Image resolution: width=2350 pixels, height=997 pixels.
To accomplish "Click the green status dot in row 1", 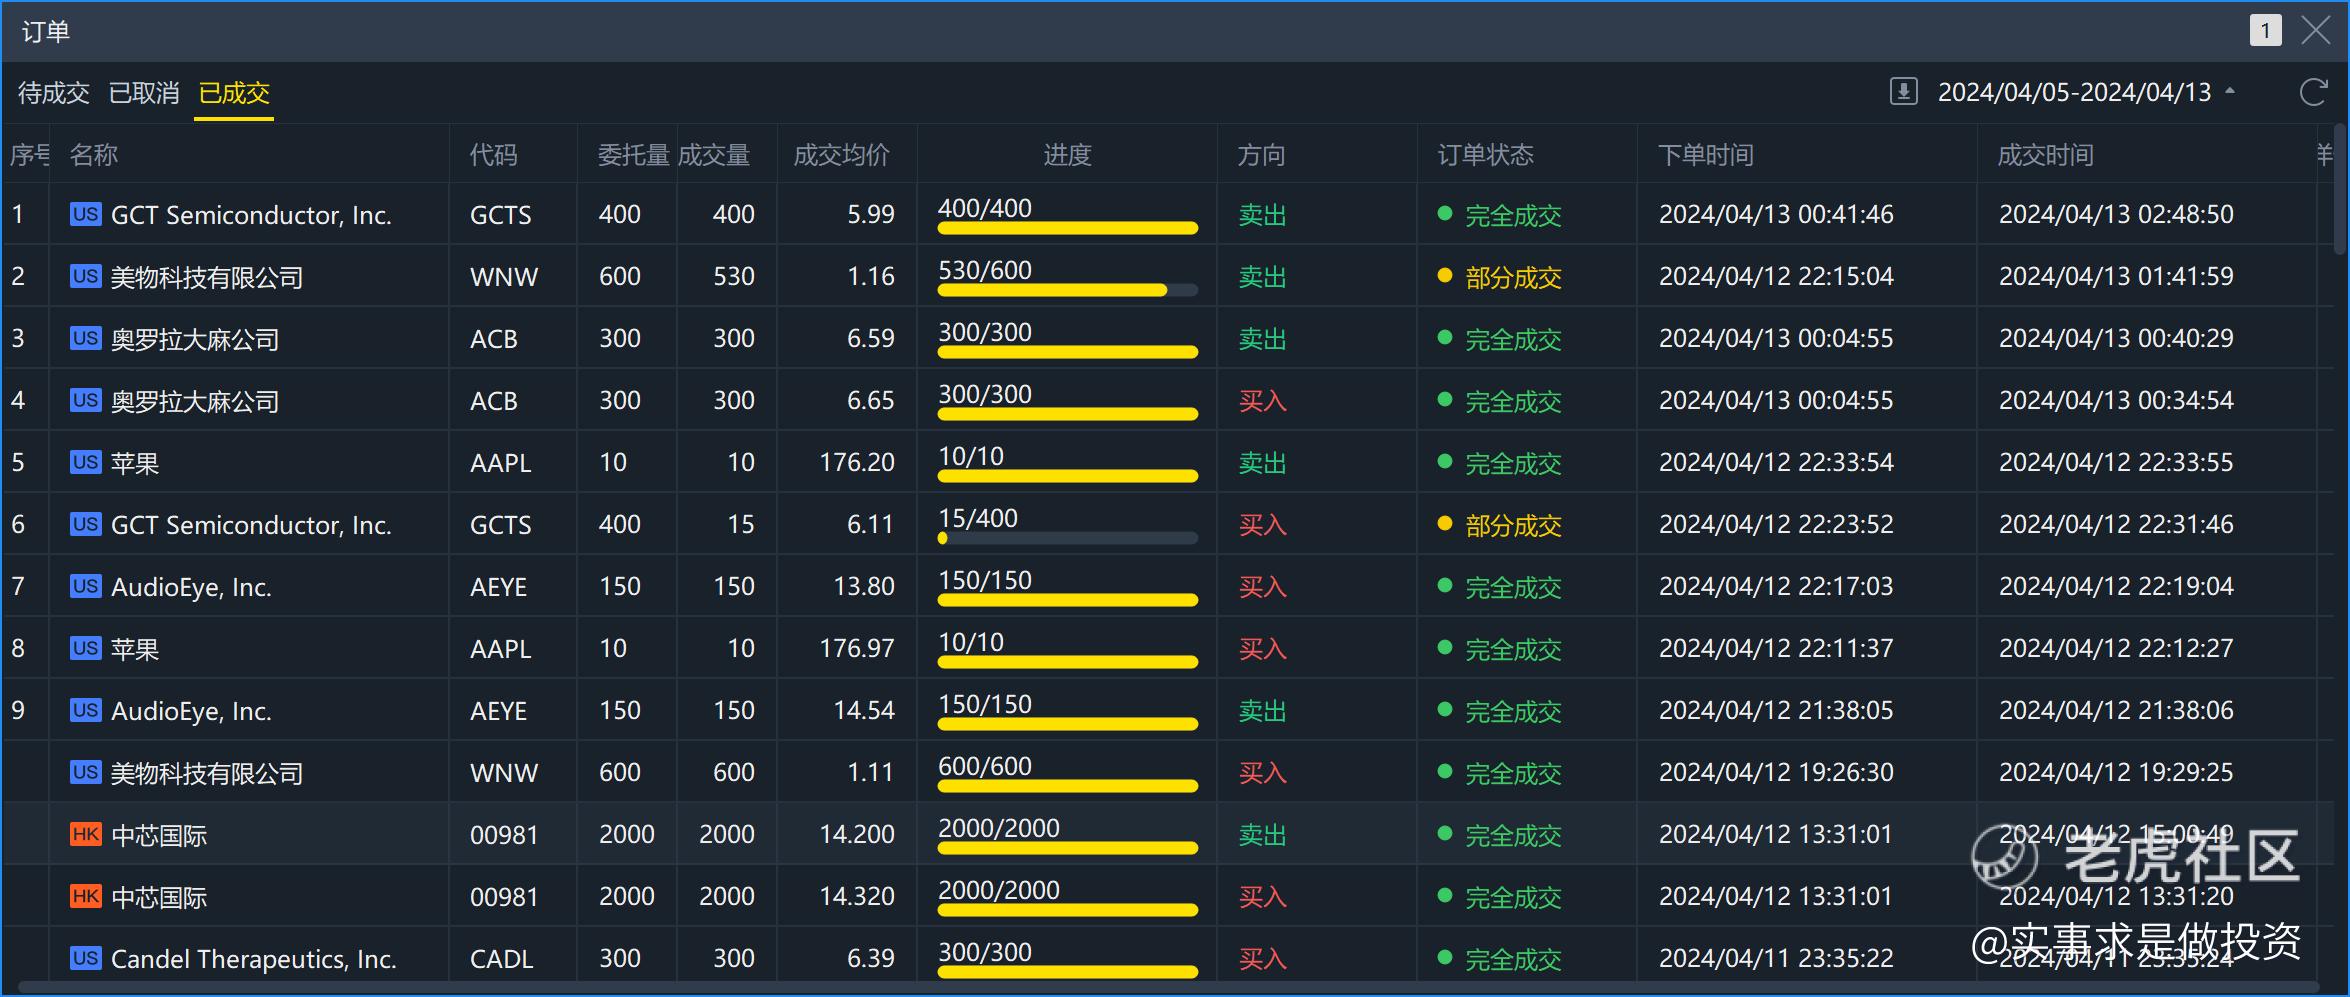I will point(1444,213).
